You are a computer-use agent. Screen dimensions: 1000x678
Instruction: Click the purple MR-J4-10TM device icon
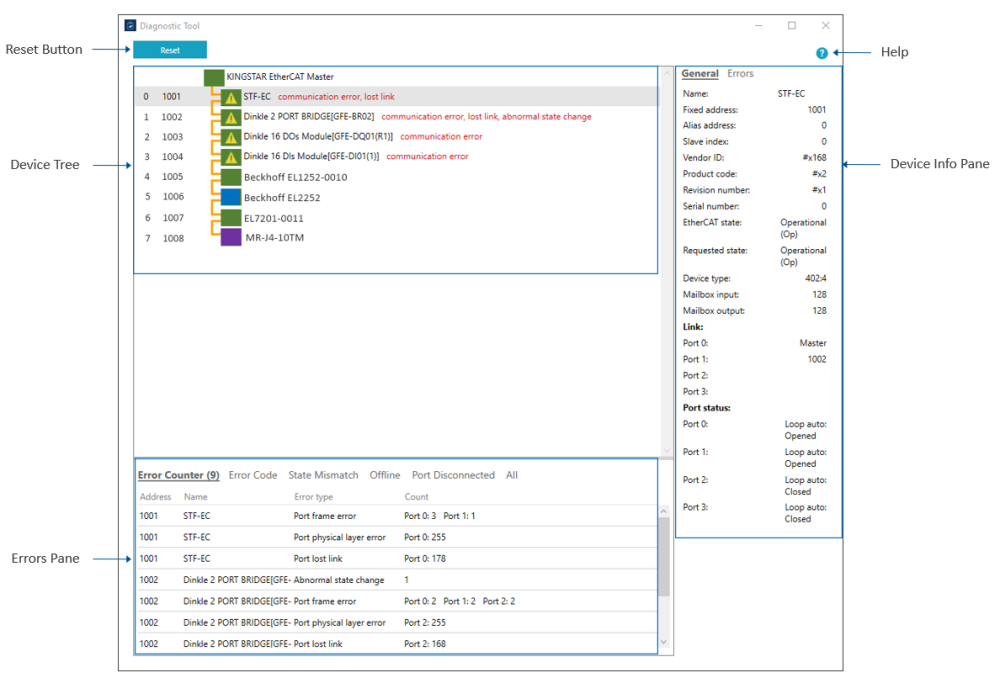click(231, 238)
